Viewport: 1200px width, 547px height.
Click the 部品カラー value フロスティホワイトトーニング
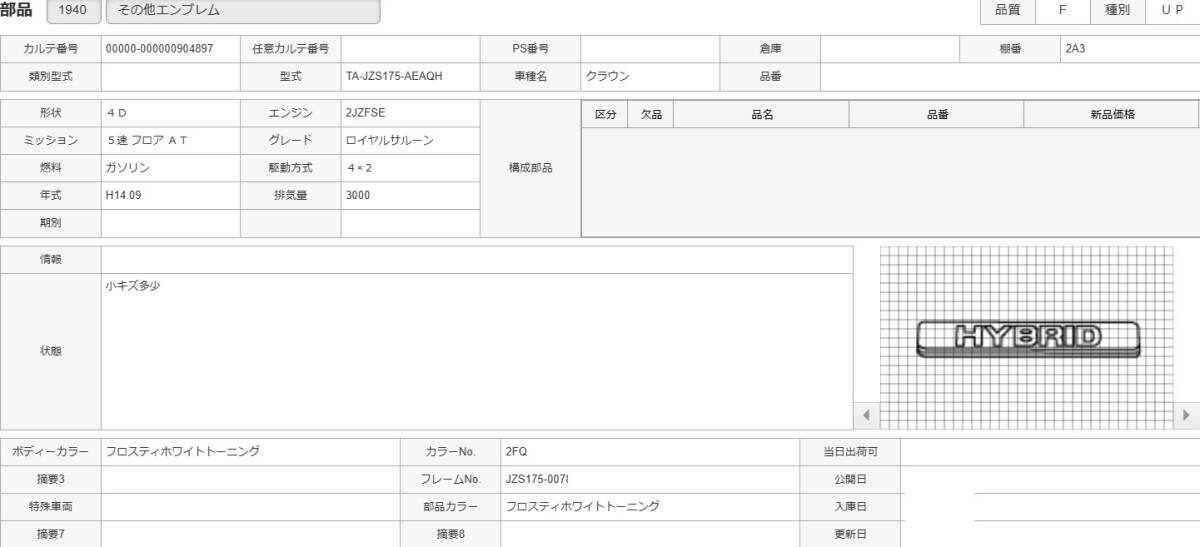tap(583, 506)
